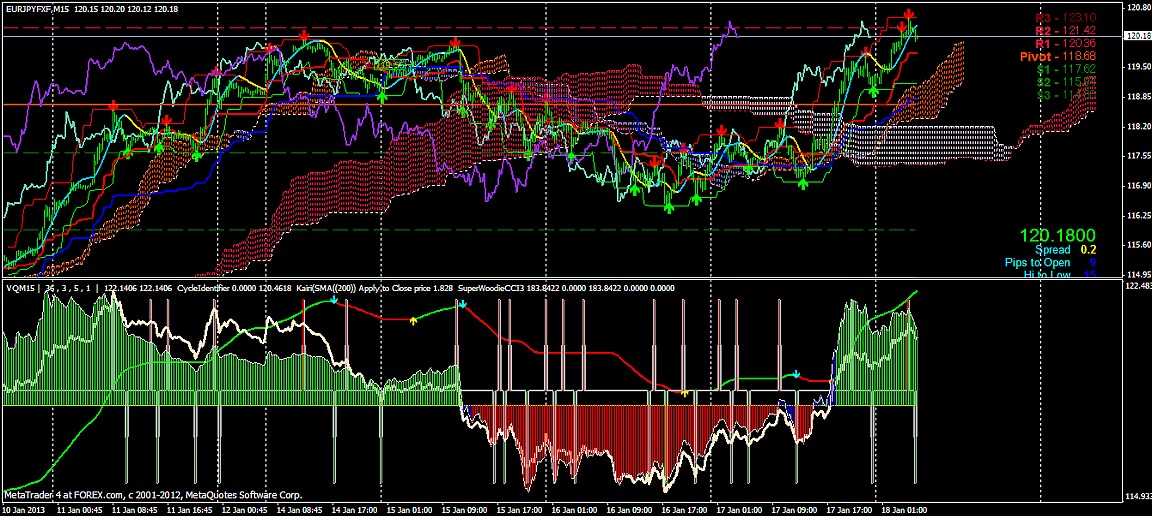Click the CycleIdentifier indicator label
This screenshot has height=516, width=1152.
(x=209, y=288)
